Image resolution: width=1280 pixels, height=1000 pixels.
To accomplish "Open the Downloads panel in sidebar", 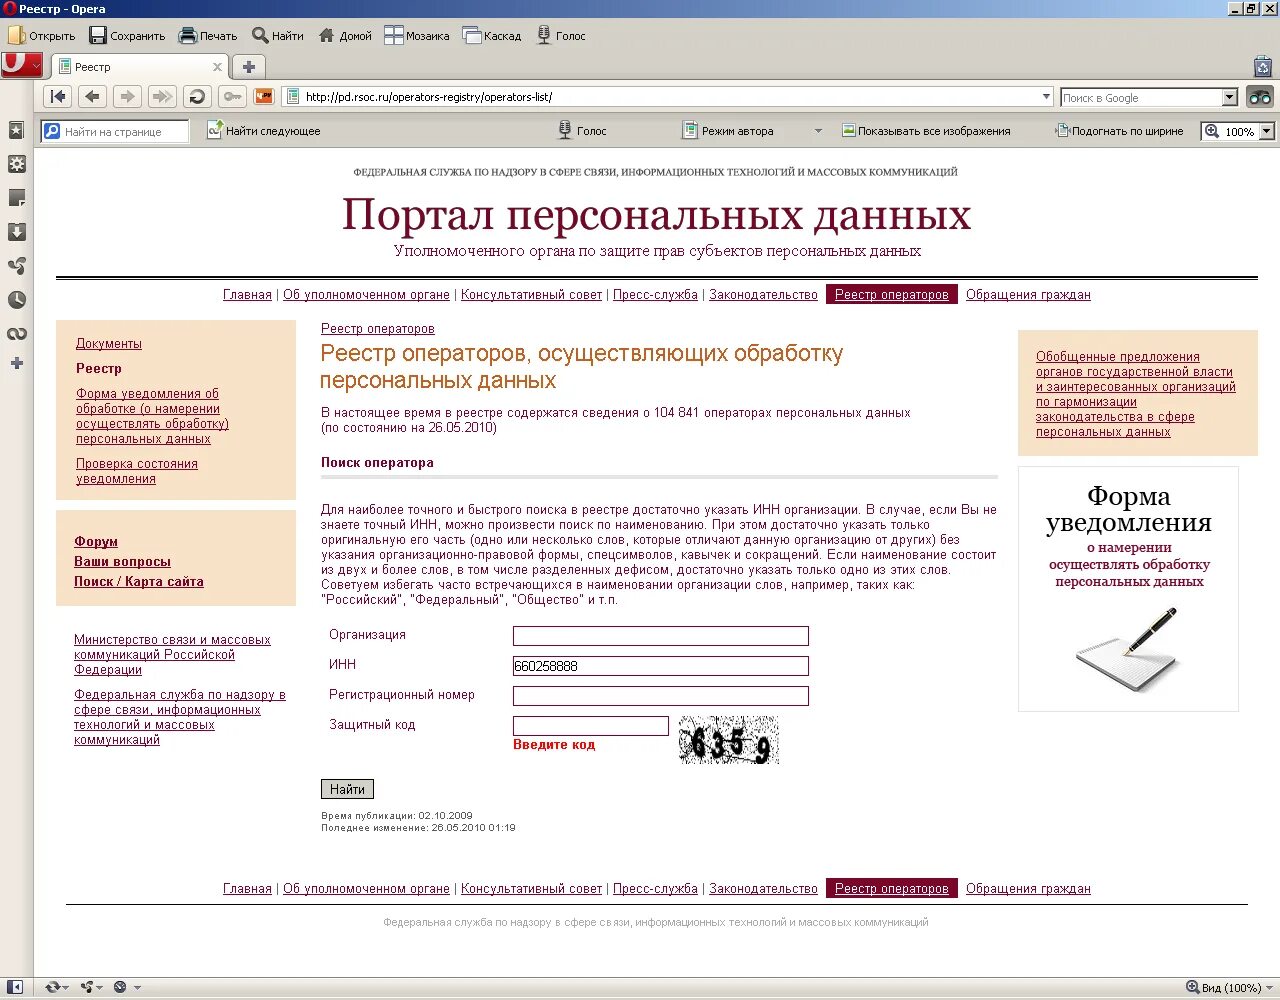I will click(16, 232).
